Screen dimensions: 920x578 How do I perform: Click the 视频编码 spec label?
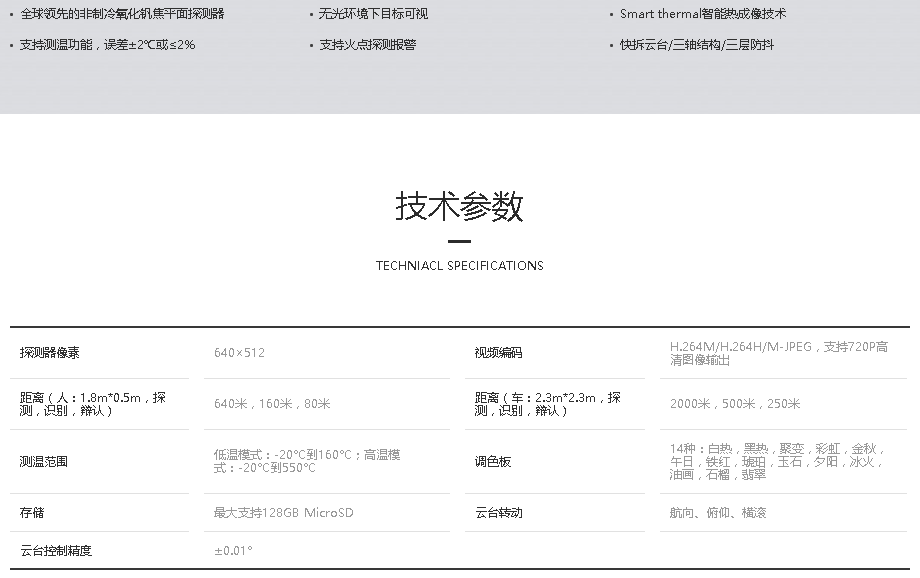pos(498,353)
